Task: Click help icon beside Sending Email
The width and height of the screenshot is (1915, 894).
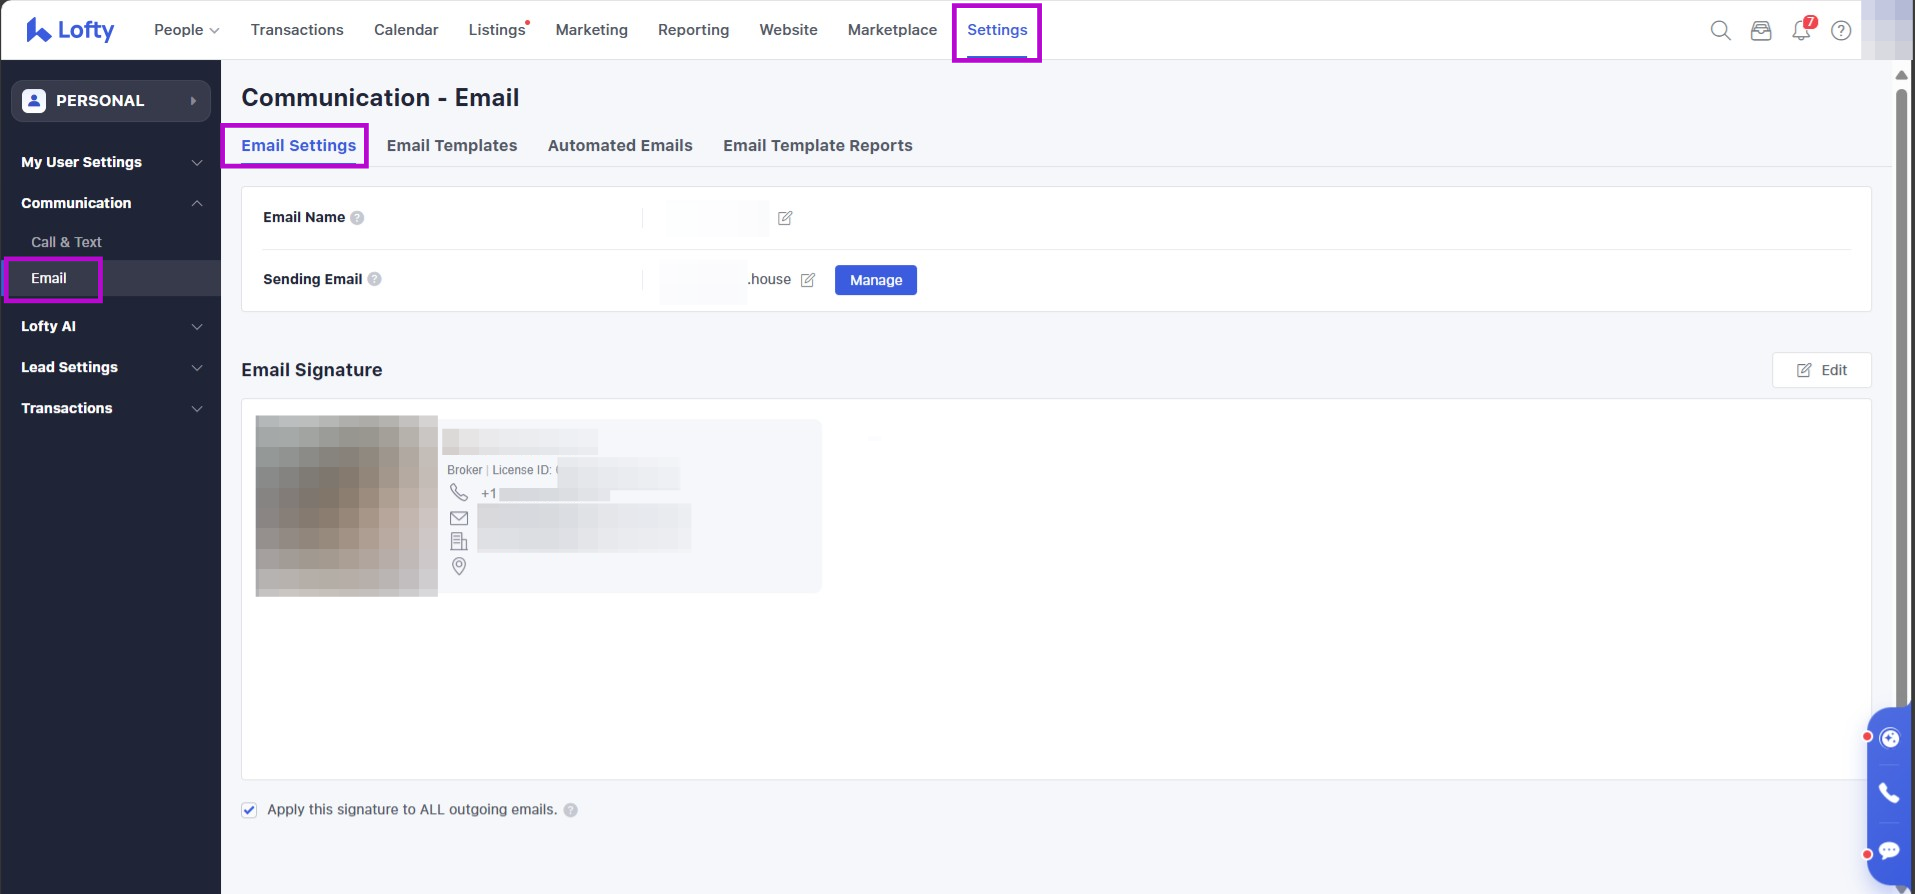Action: [x=375, y=279]
